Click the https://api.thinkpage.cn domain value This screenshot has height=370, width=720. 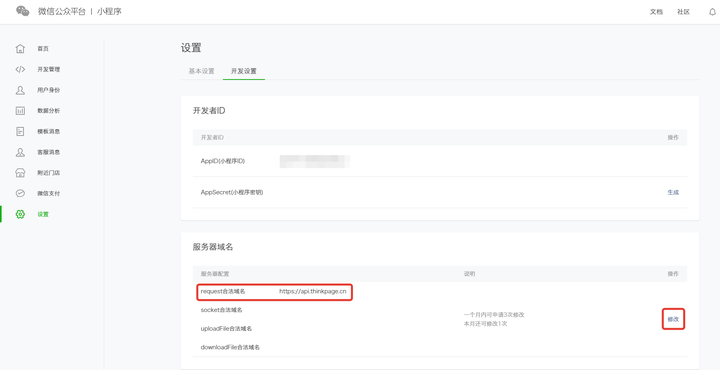click(313, 292)
